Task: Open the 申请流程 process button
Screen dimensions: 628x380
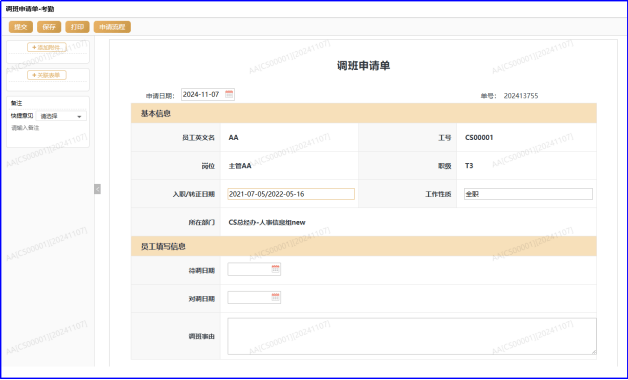Action: [x=112, y=27]
